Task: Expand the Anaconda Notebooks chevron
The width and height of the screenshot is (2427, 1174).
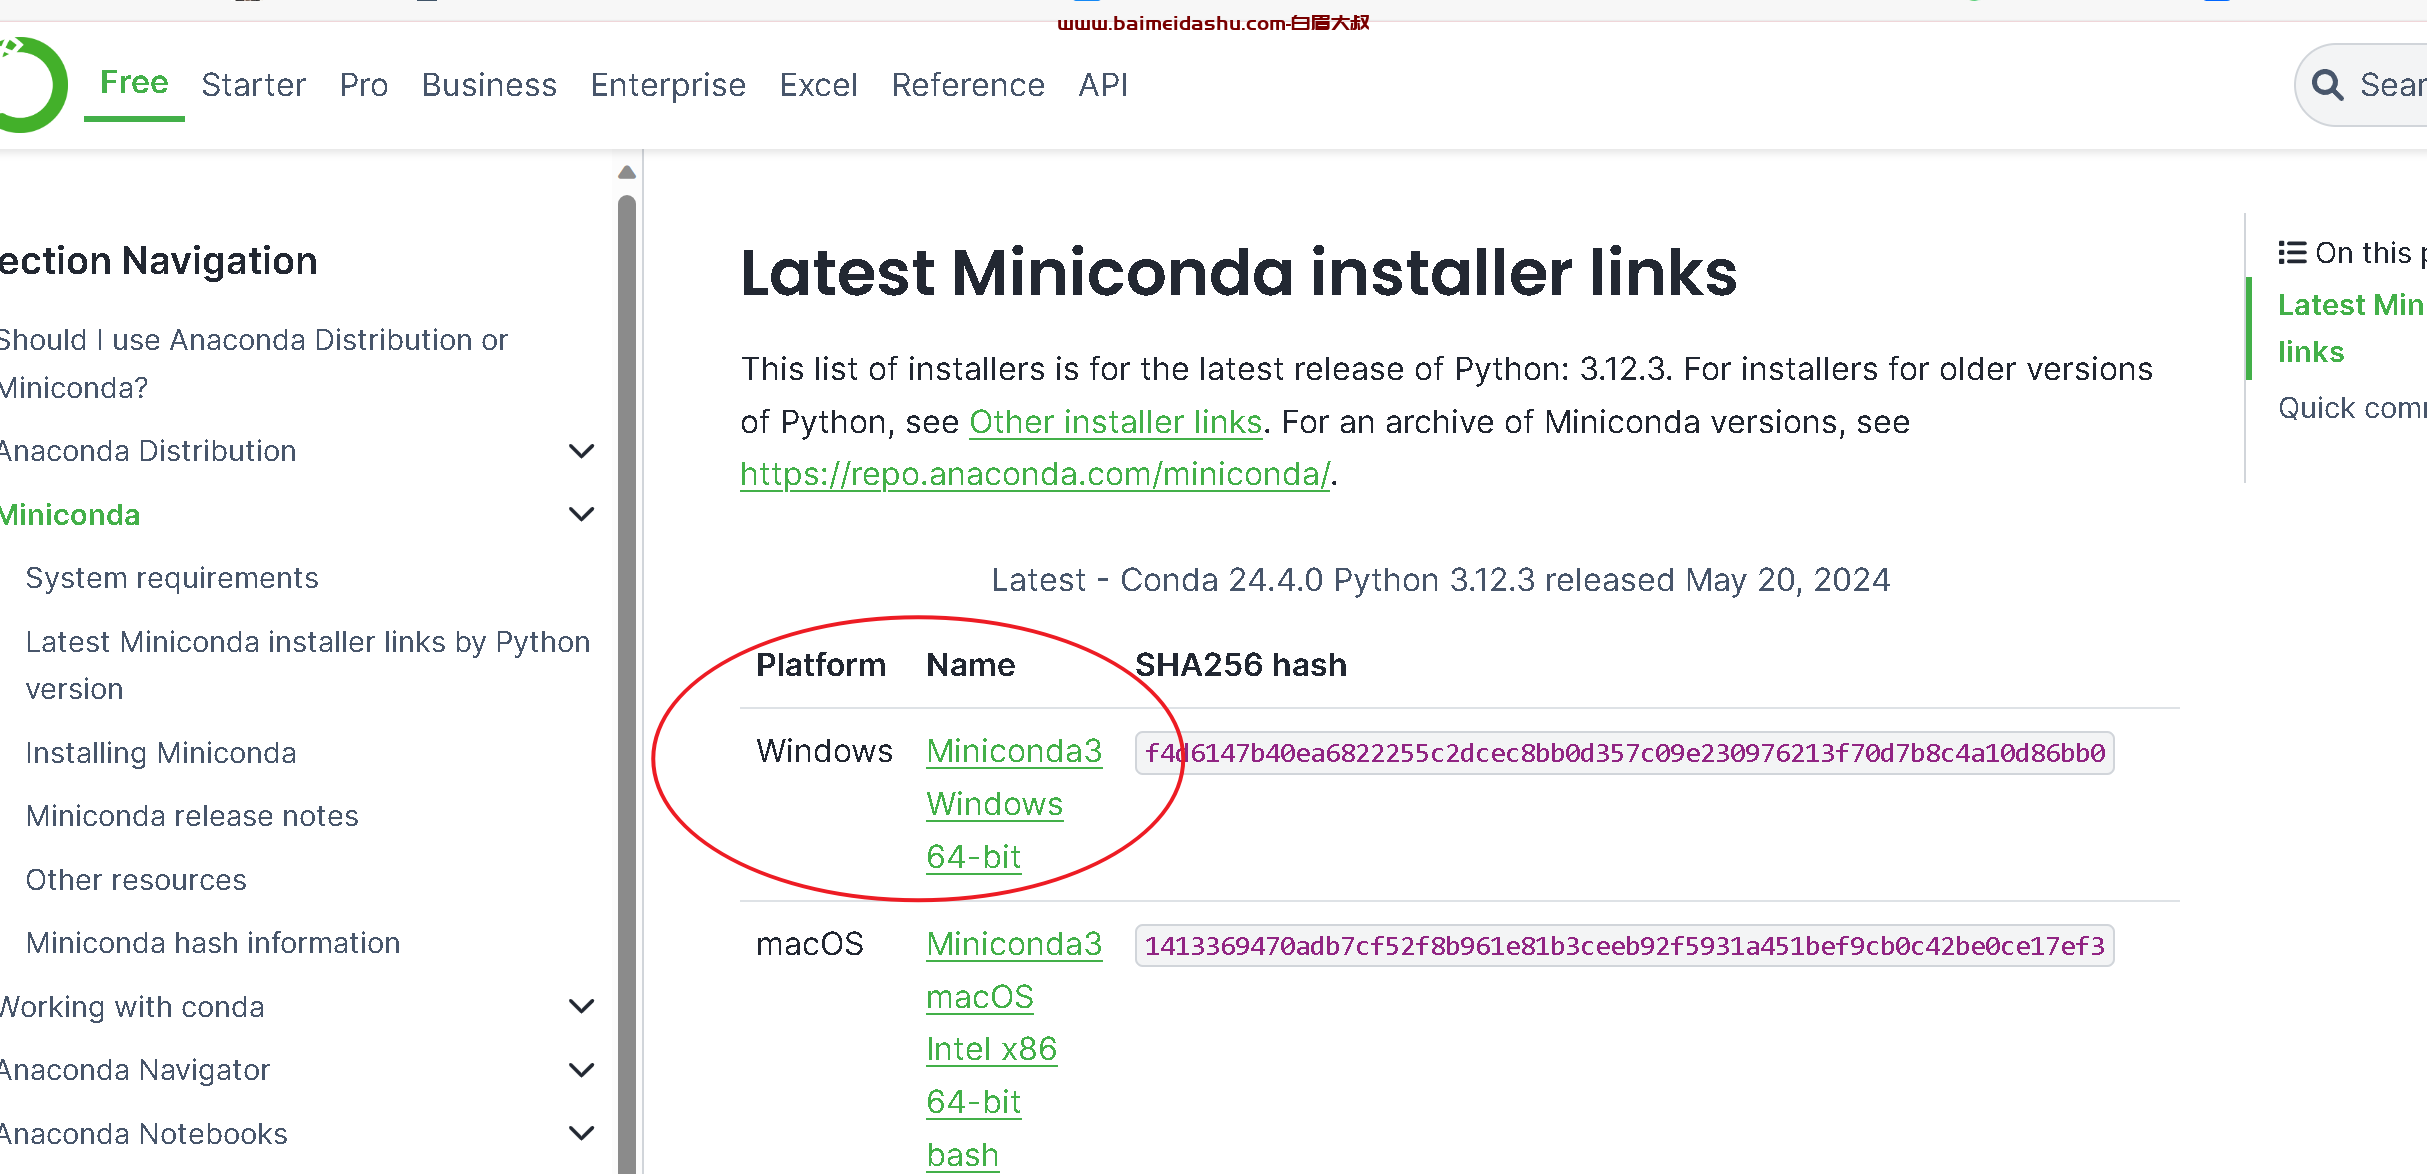Action: (581, 1133)
